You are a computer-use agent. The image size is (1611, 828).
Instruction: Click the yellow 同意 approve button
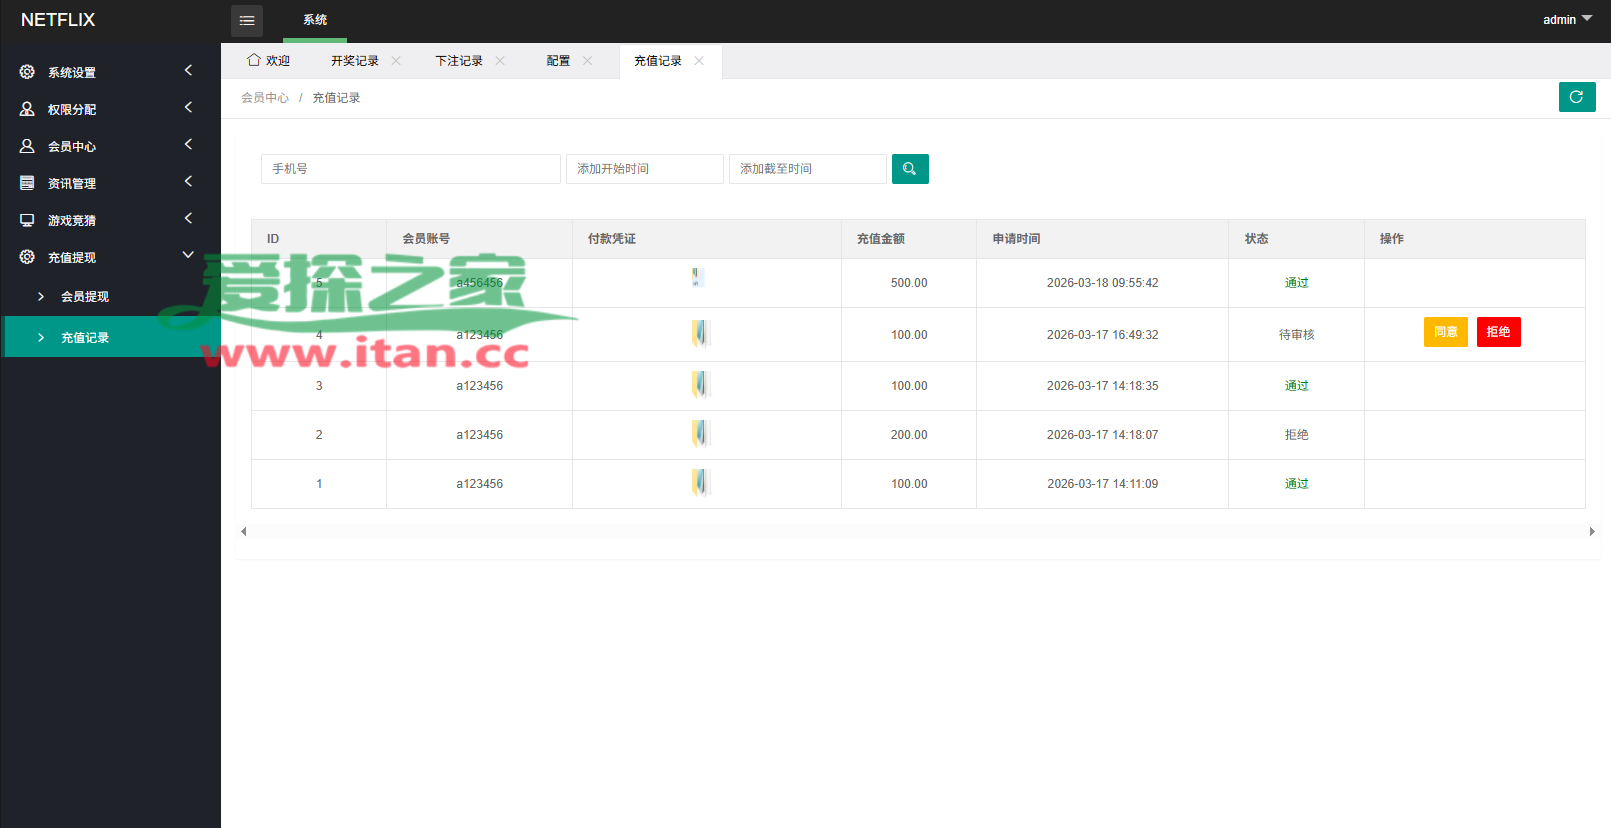click(x=1445, y=332)
